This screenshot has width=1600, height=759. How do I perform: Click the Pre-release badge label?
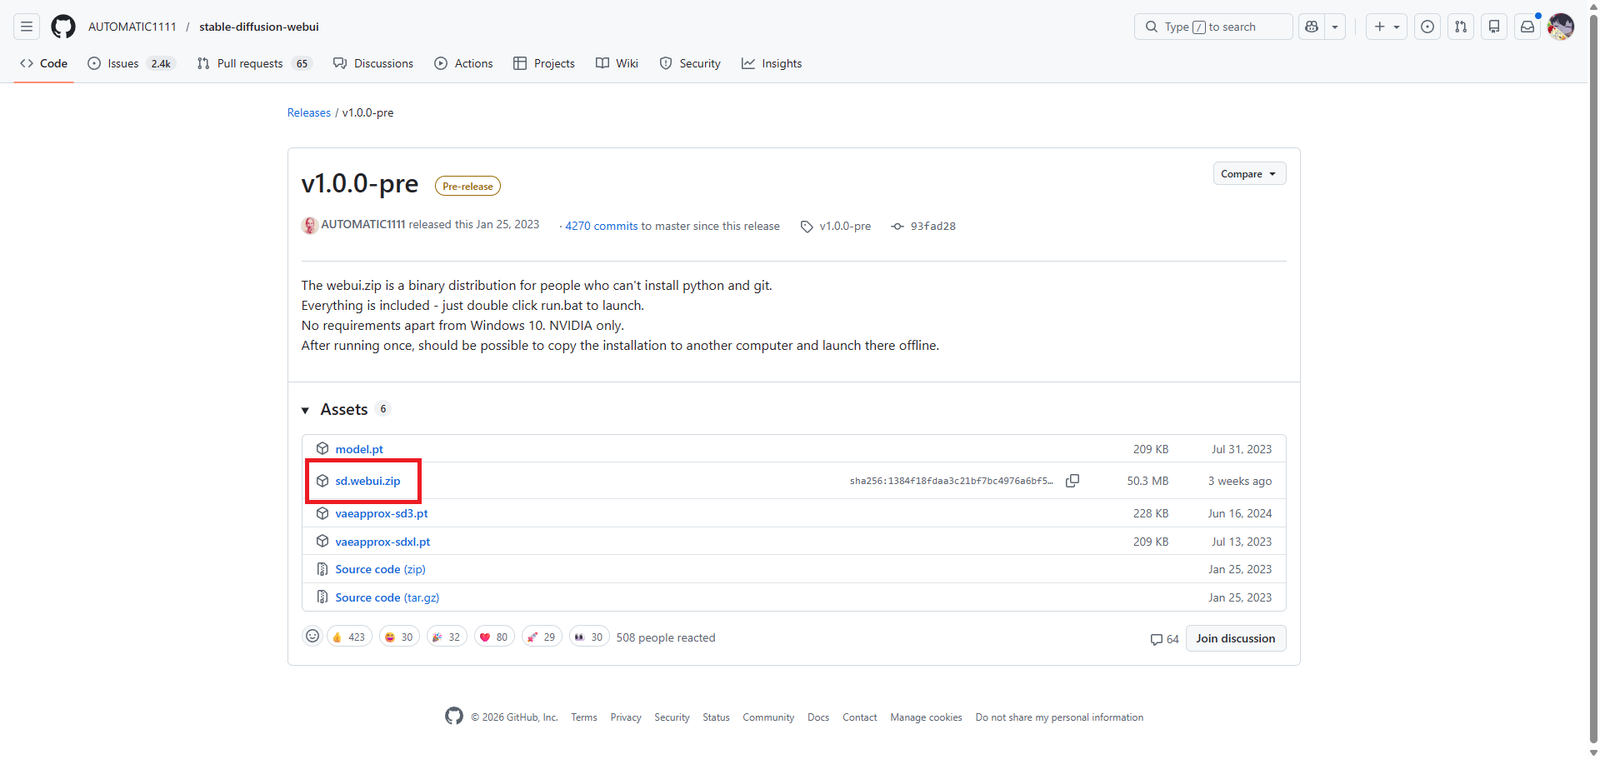point(468,186)
